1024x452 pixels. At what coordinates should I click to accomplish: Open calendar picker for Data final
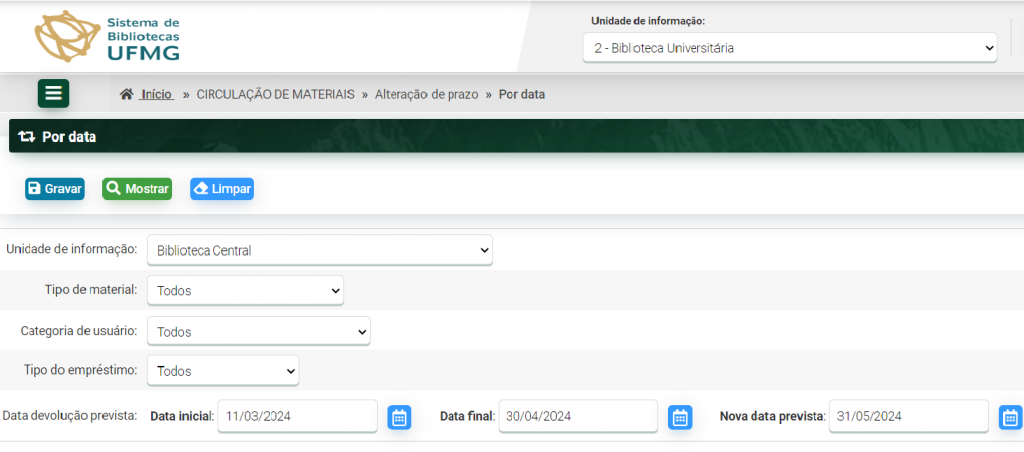(x=680, y=417)
